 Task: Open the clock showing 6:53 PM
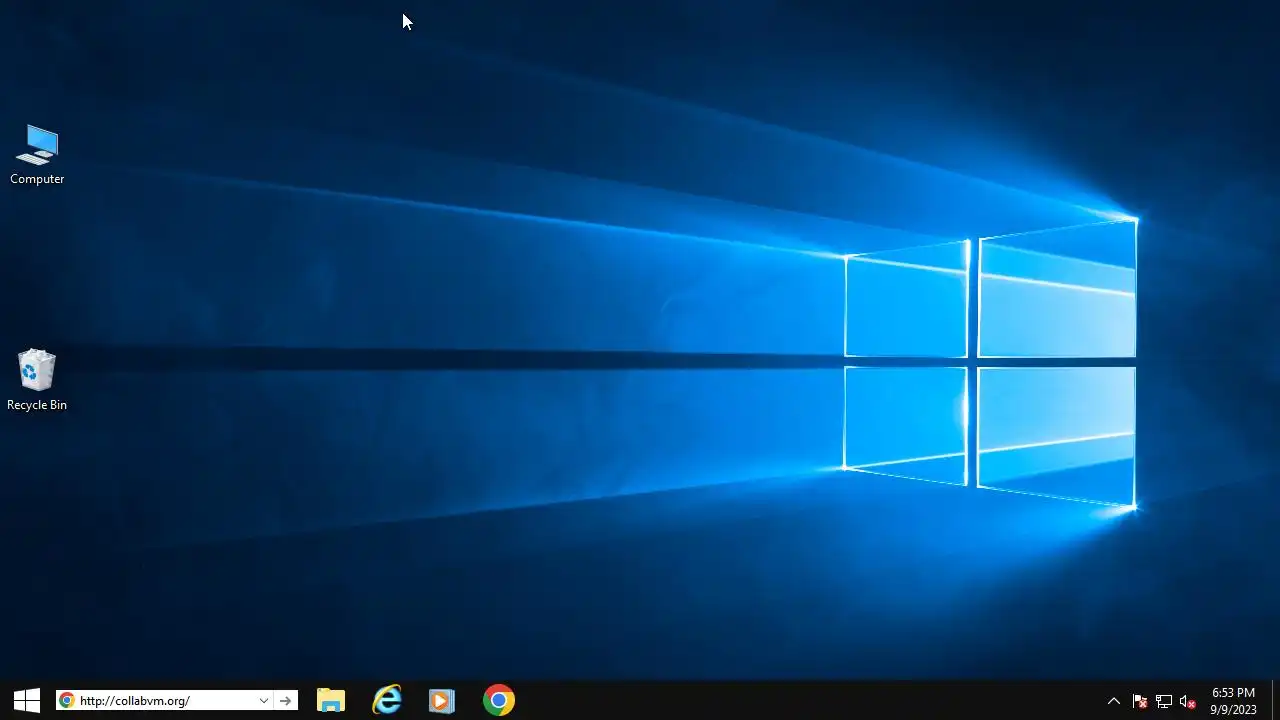point(1233,701)
